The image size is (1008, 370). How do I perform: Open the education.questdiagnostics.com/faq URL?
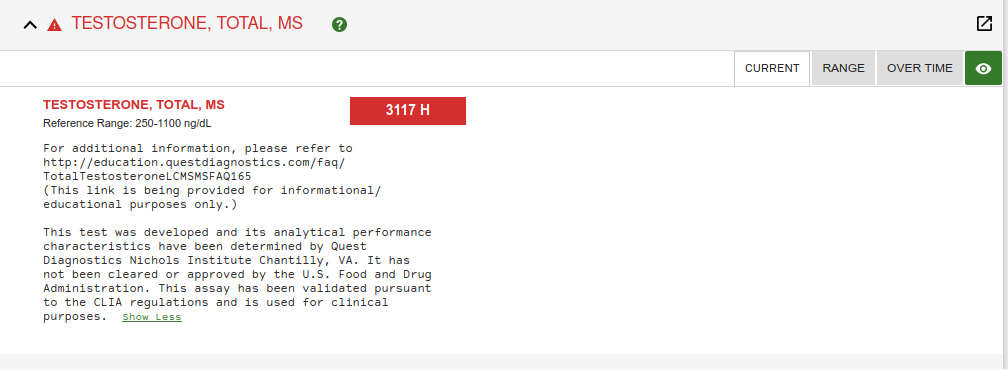tap(194, 163)
